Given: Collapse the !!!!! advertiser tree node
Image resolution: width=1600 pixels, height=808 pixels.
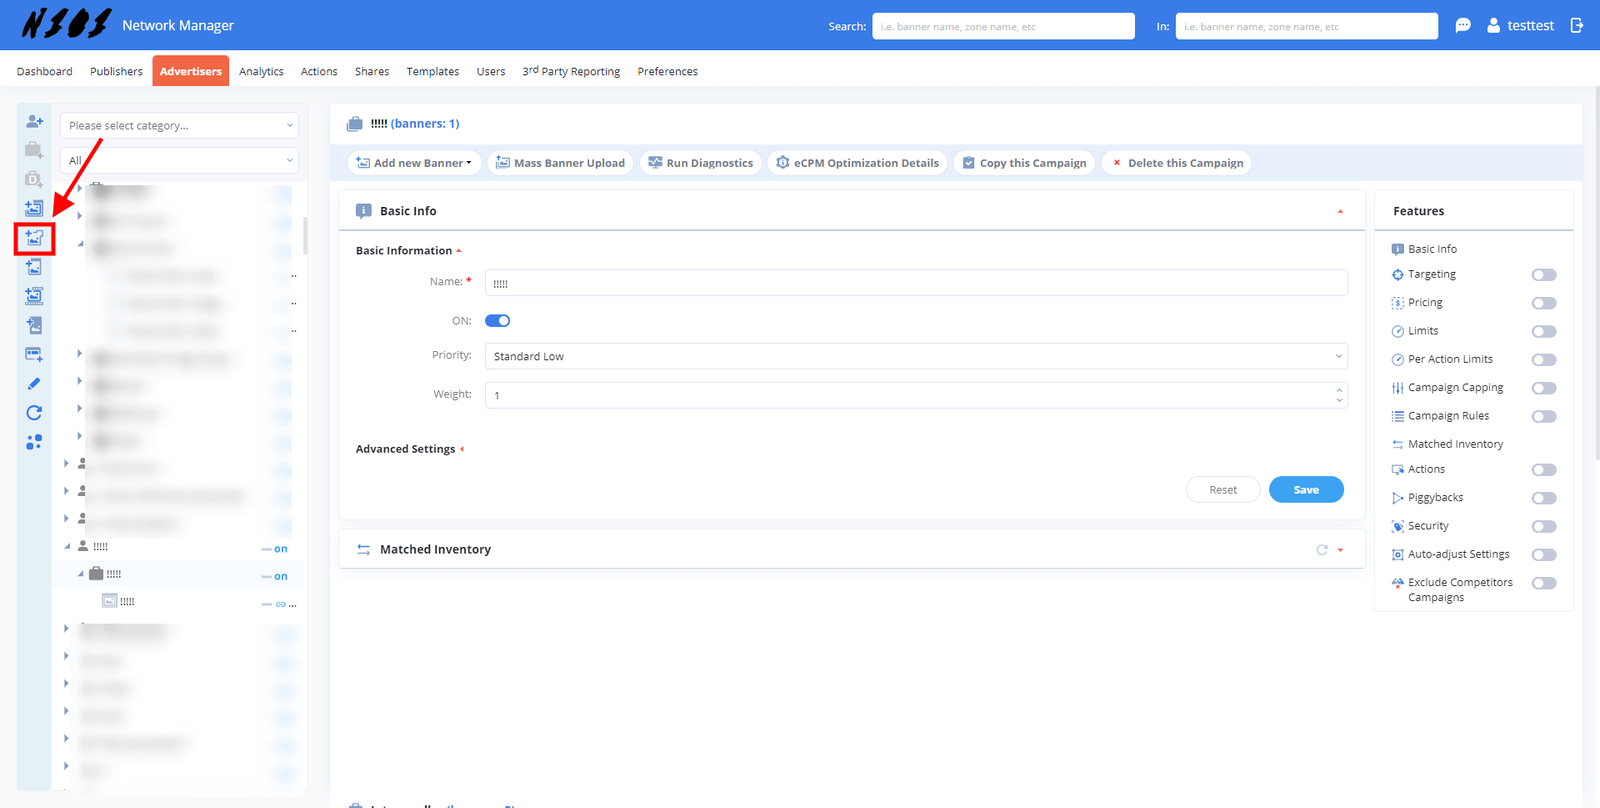Looking at the screenshot, I should click(x=67, y=547).
